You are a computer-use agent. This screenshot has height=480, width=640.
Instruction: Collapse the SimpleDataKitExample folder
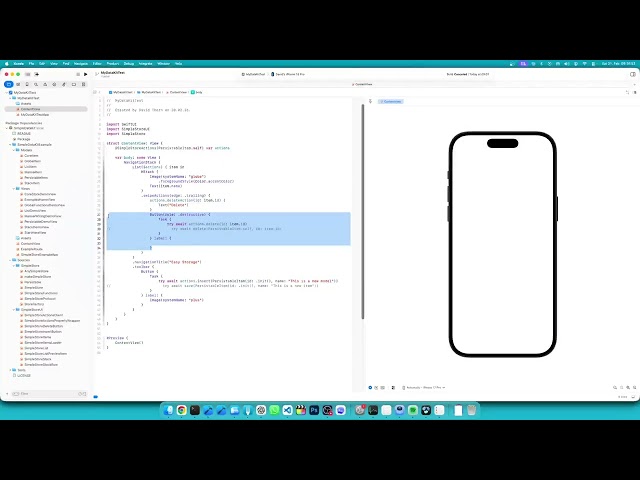click(x=10, y=144)
